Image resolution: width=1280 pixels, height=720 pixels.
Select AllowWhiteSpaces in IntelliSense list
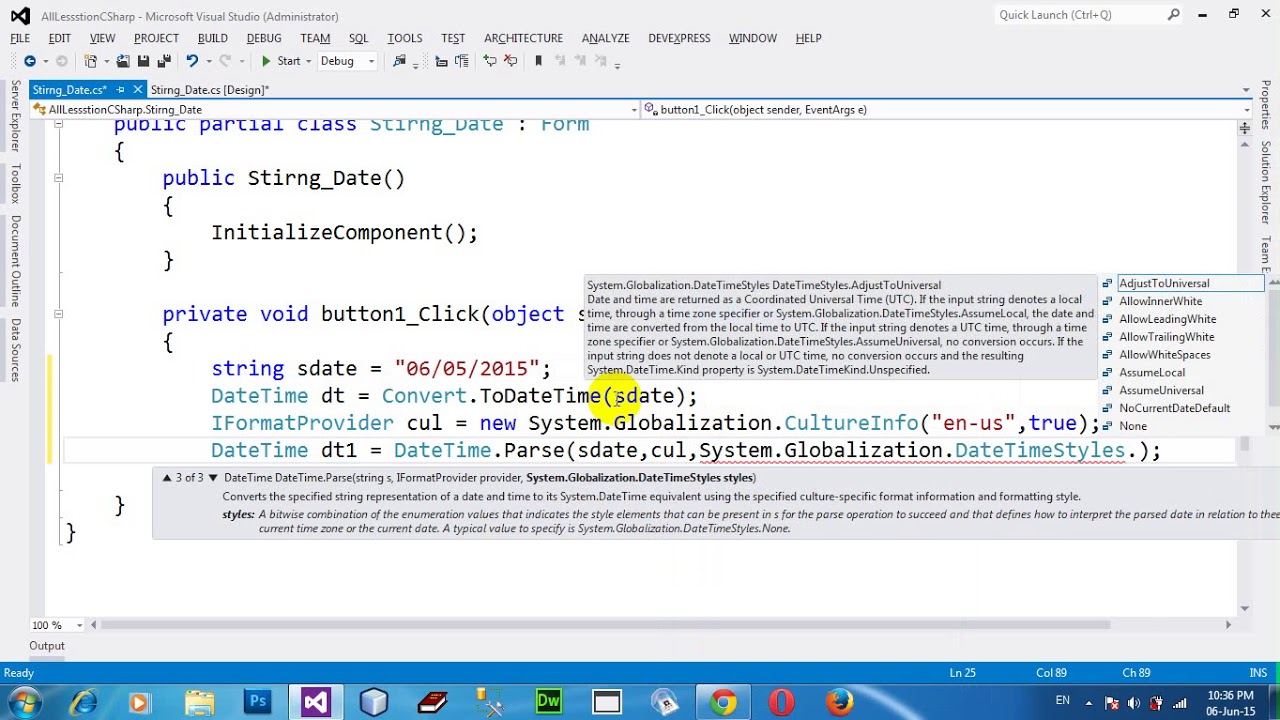tap(1182, 355)
